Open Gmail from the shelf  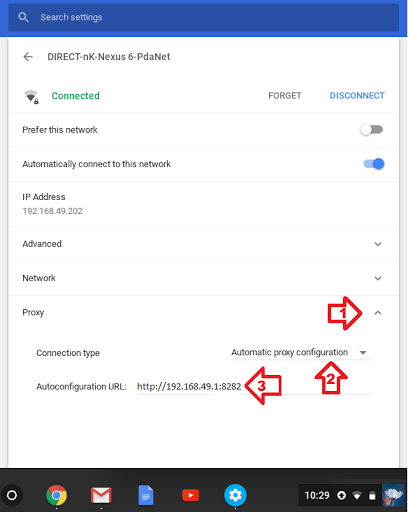pos(101,495)
